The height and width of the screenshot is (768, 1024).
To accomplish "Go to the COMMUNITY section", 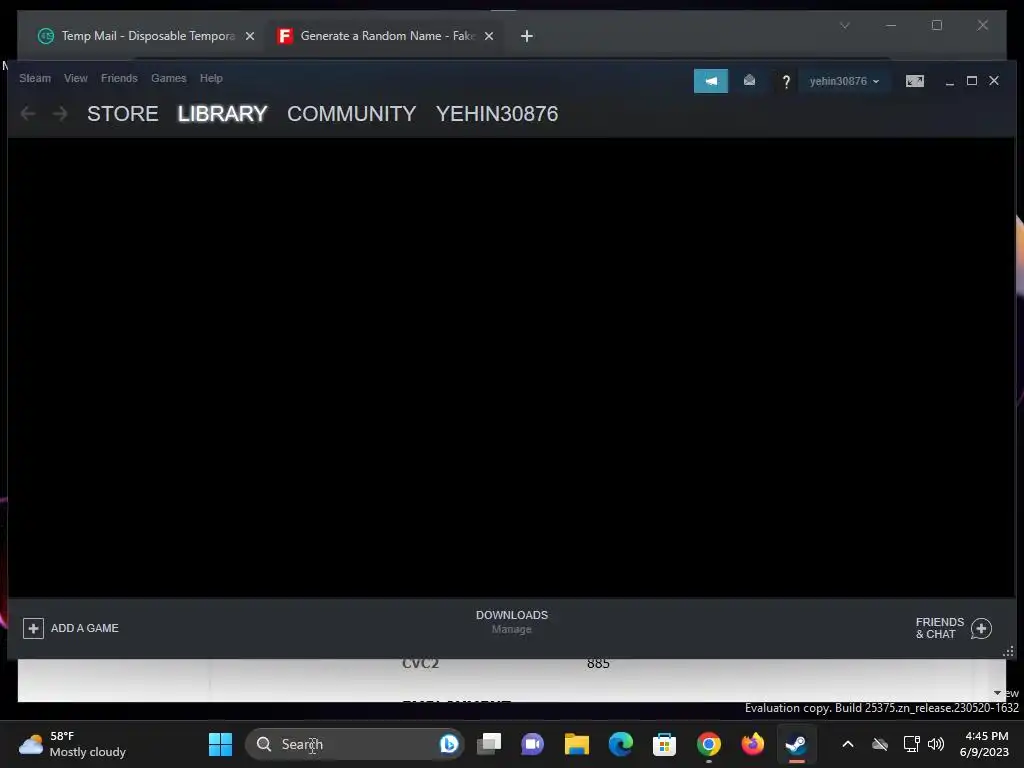I will coord(351,114).
